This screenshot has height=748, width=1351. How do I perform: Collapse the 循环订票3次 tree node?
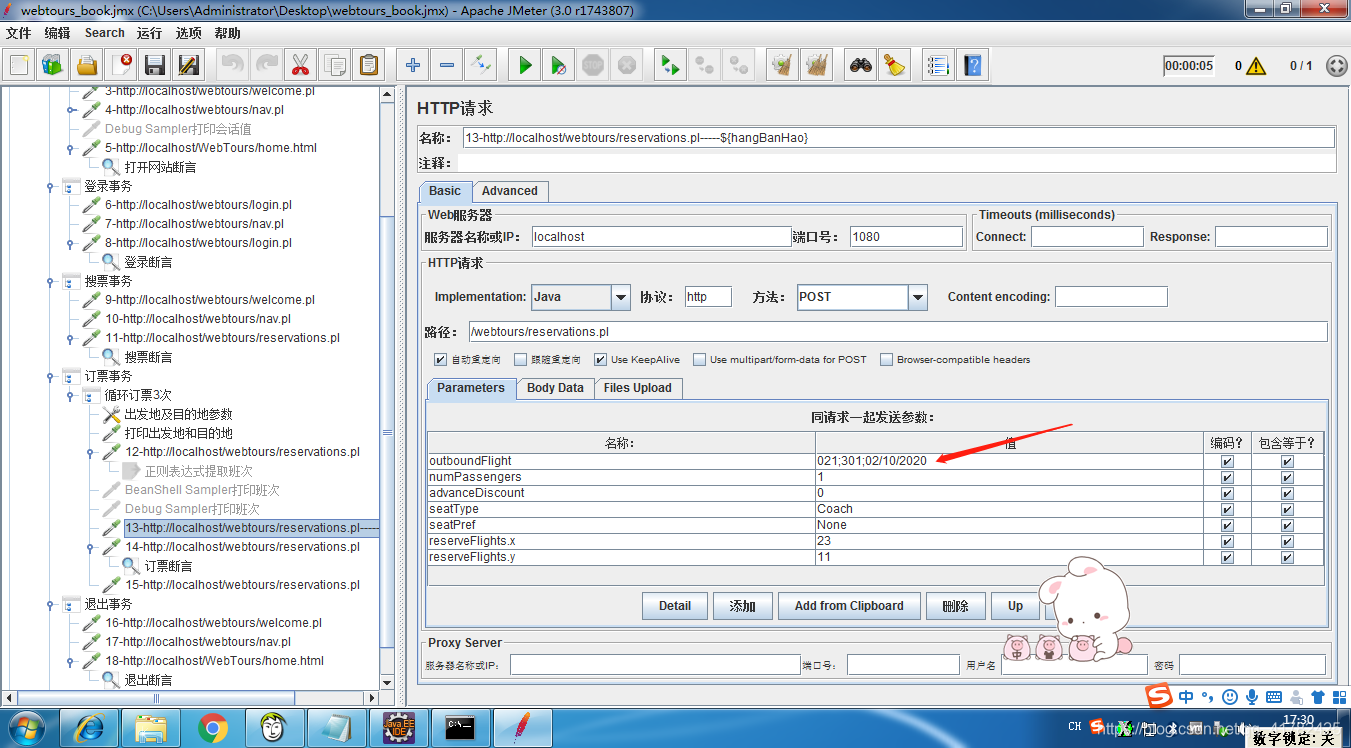(x=70, y=396)
